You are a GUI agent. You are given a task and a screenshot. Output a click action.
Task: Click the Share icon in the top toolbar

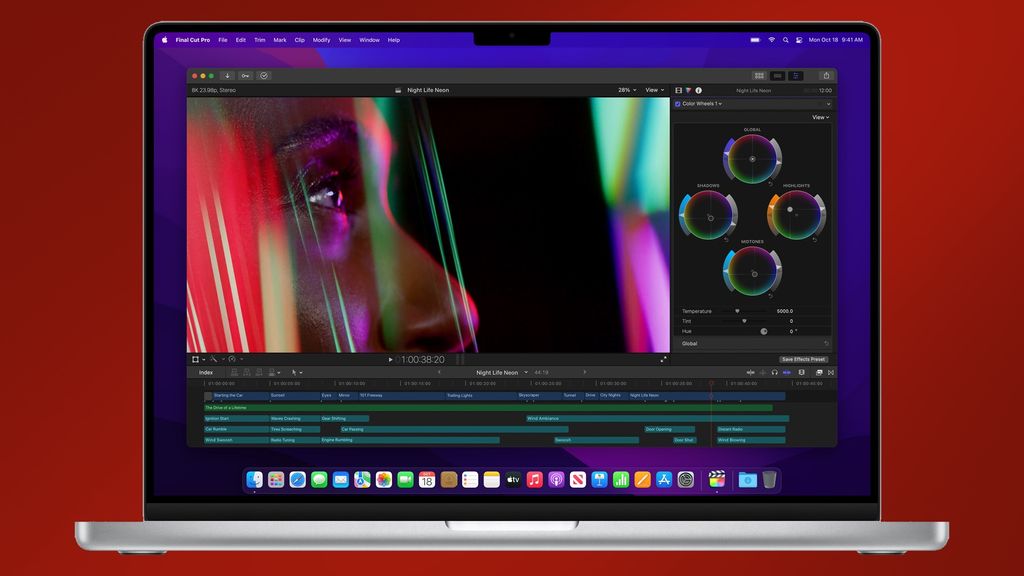point(827,74)
